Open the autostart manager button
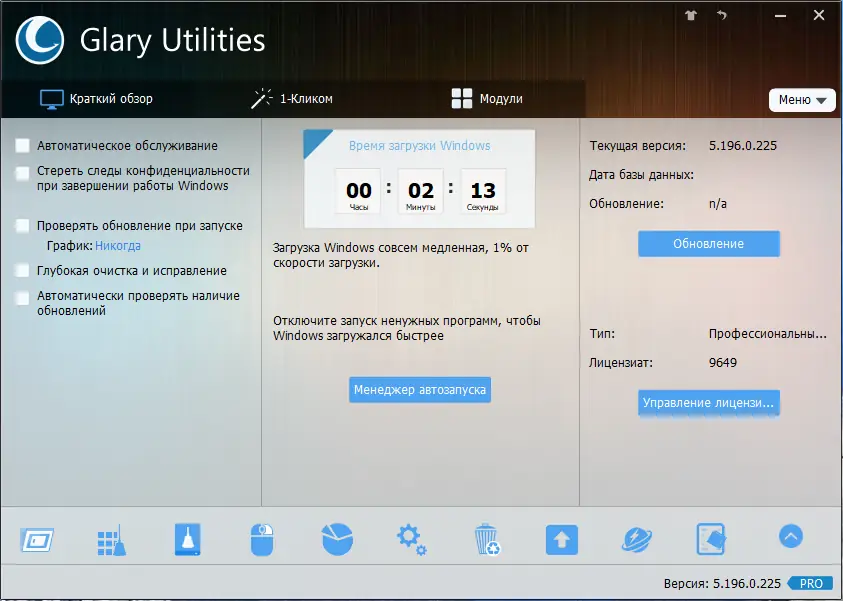This screenshot has height=601, width=843. pyautogui.click(x=419, y=390)
